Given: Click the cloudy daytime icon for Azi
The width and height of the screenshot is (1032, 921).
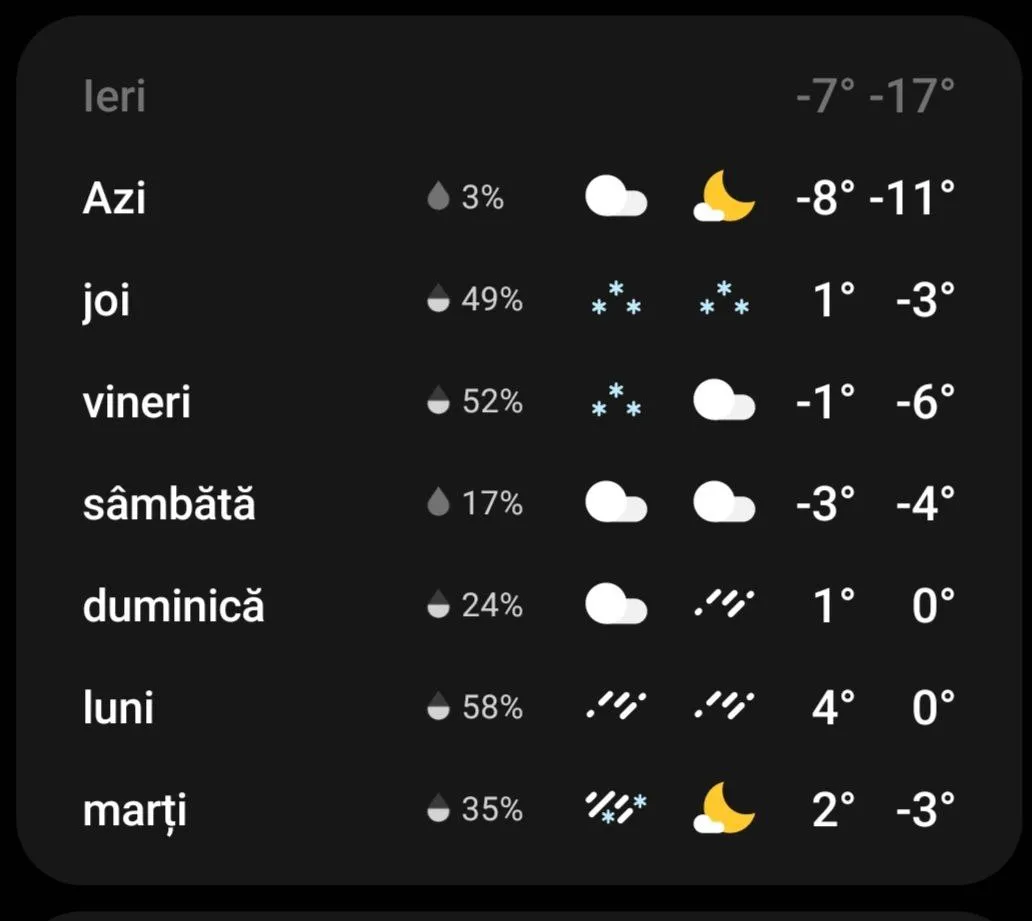Looking at the screenshot, I should click(616, 197).
